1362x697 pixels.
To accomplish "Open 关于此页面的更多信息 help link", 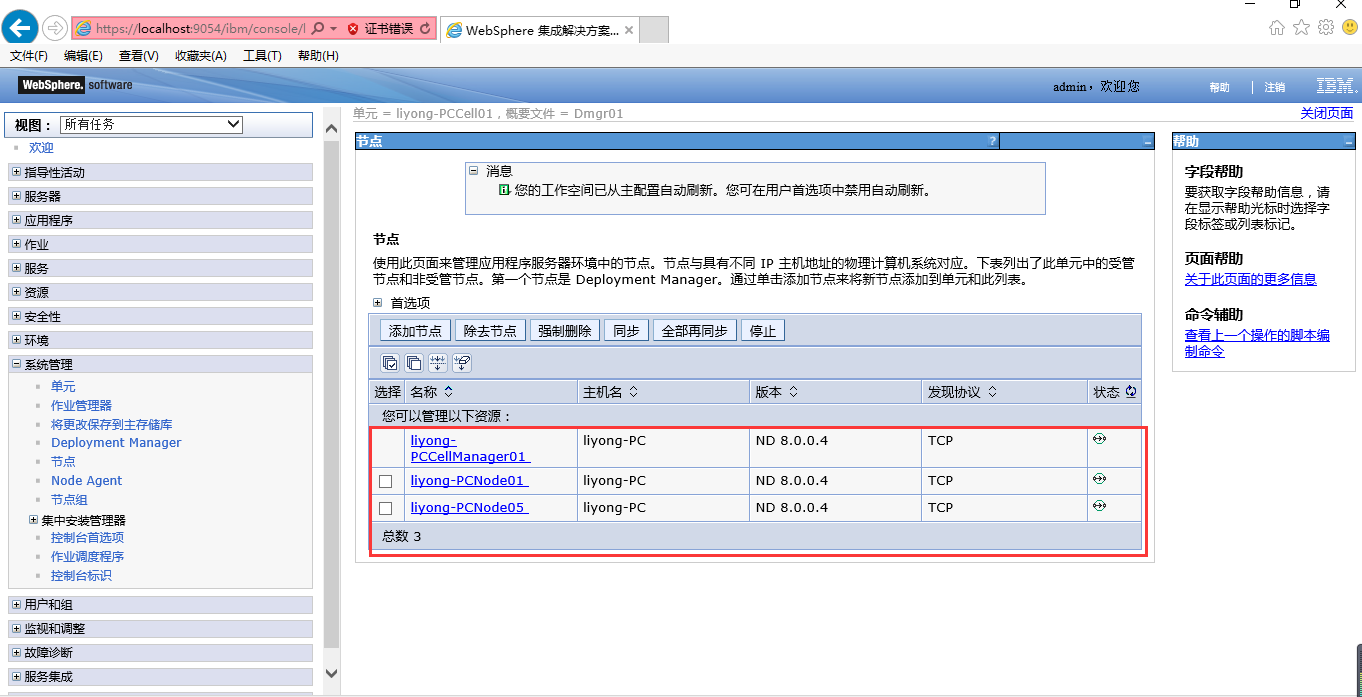I will [x=1250, y=279].
